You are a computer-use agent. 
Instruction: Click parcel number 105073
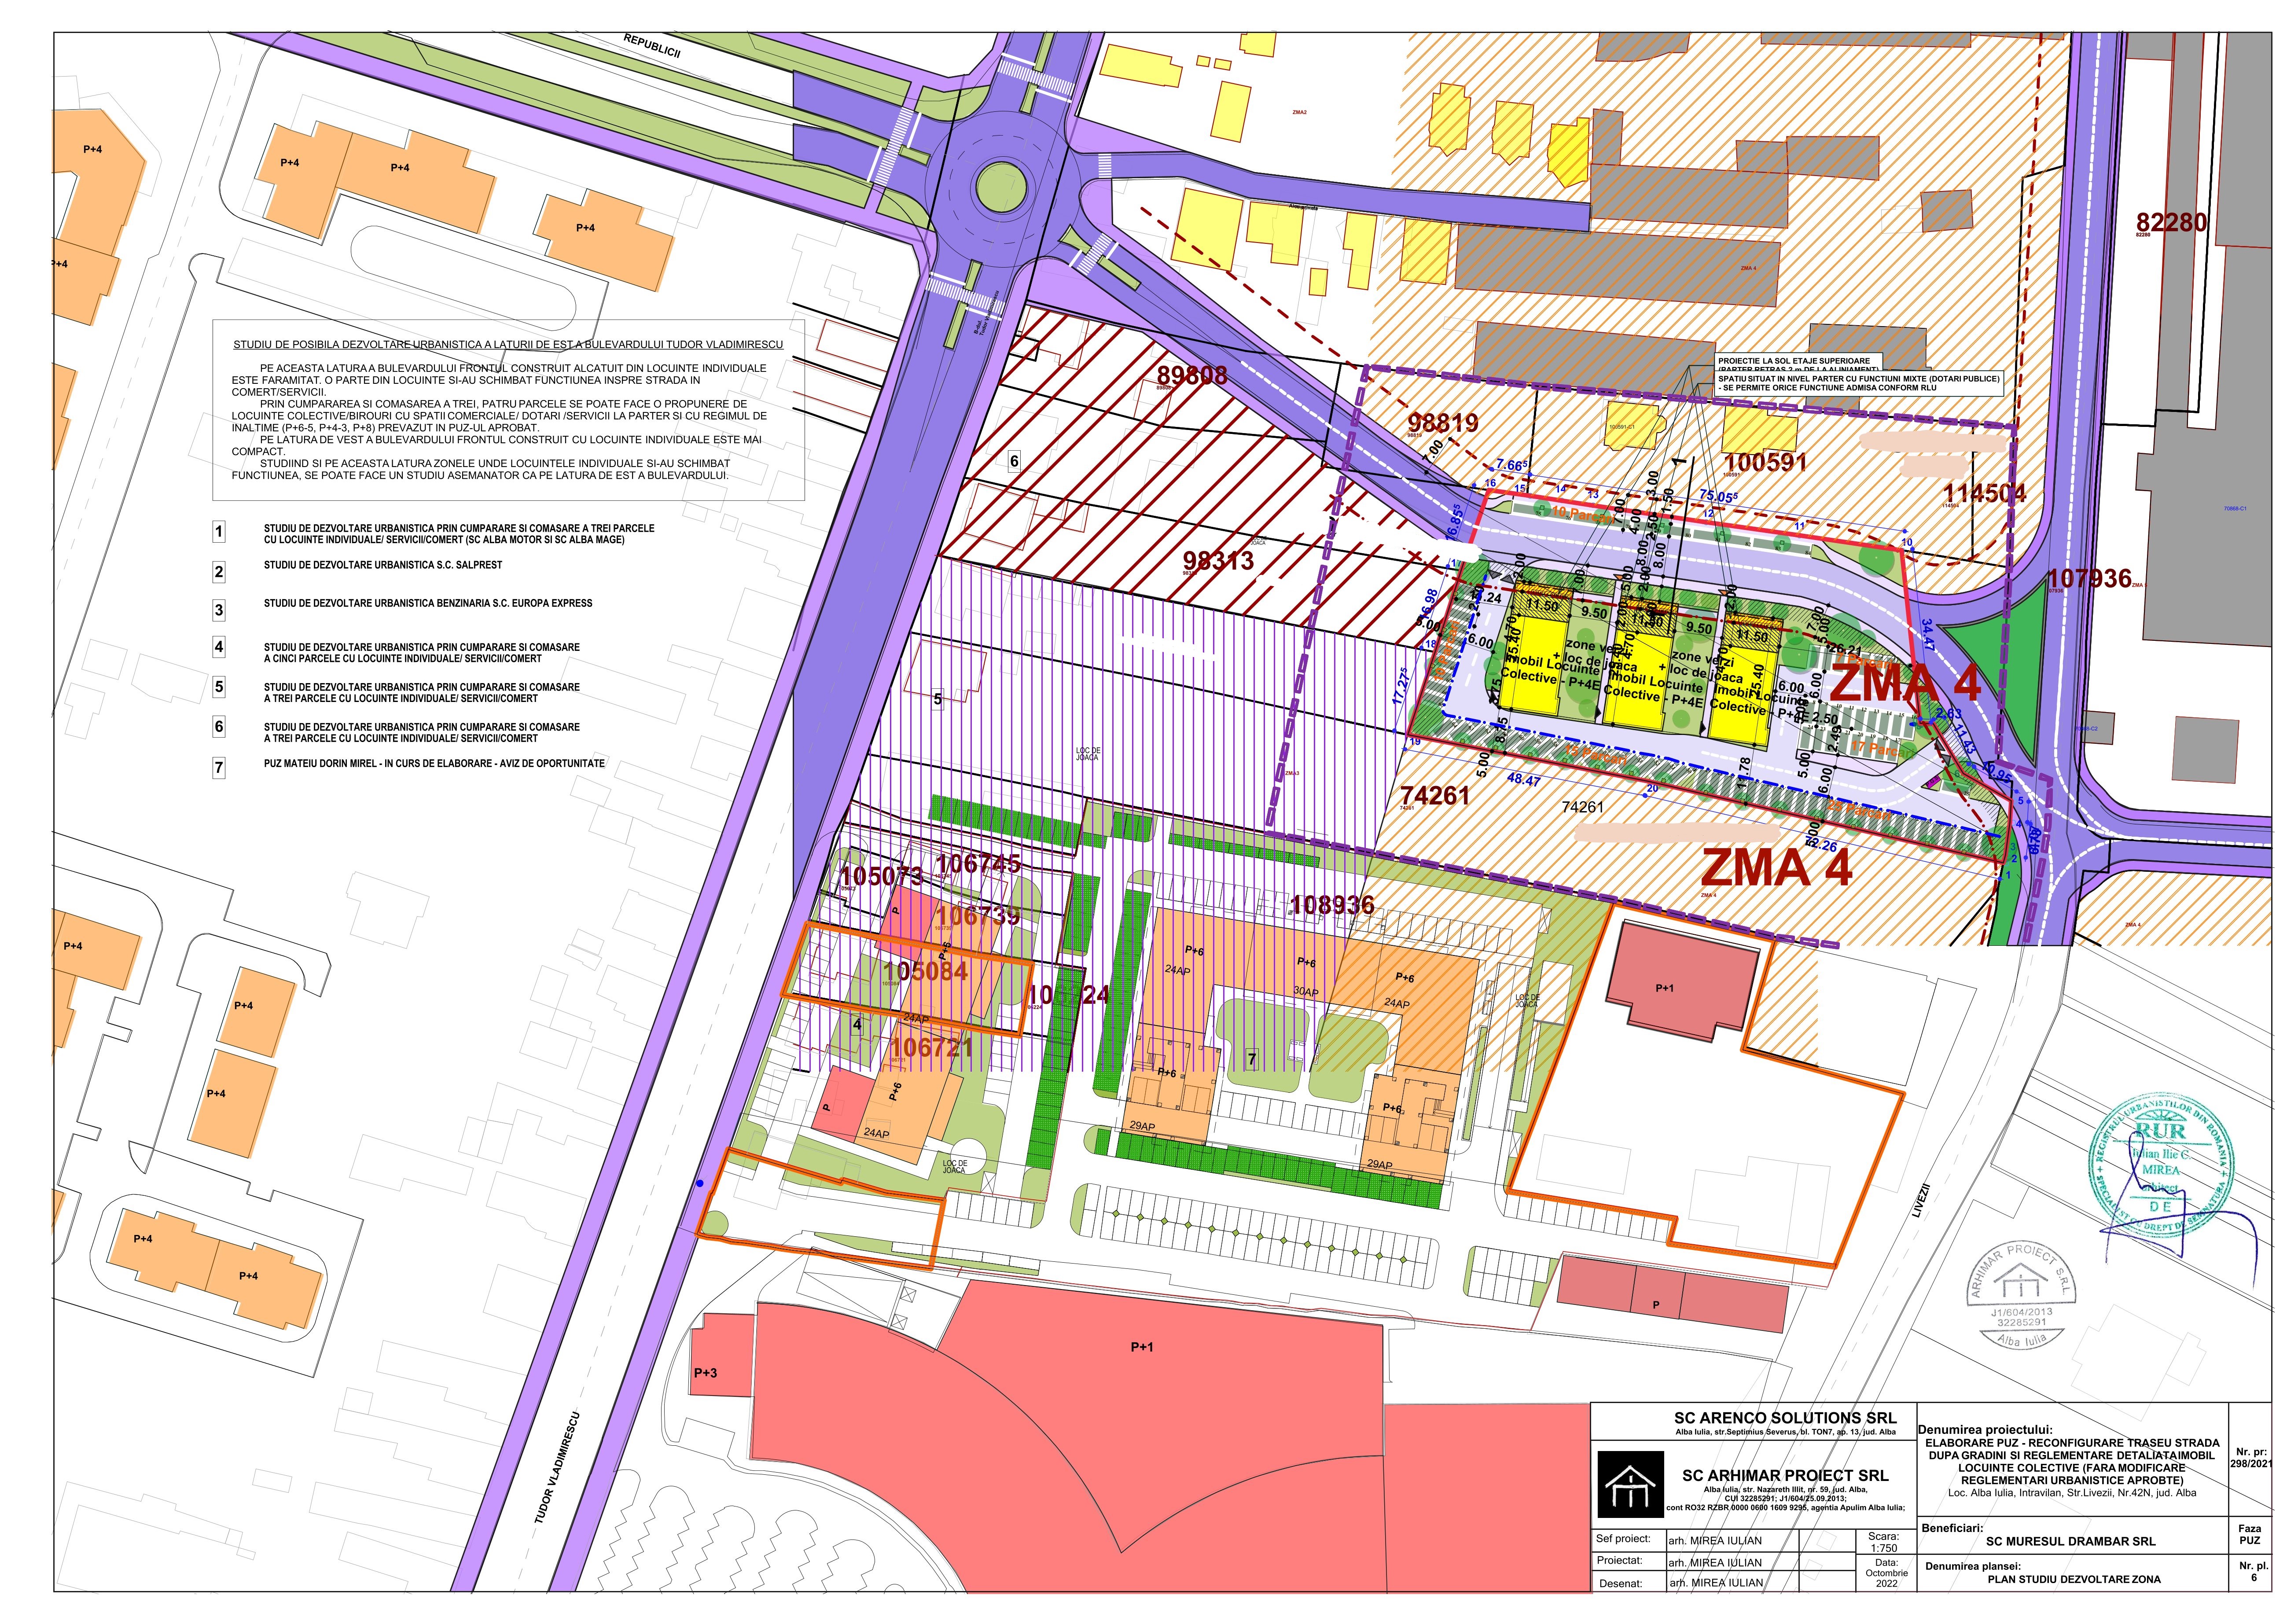click(881, 876)
